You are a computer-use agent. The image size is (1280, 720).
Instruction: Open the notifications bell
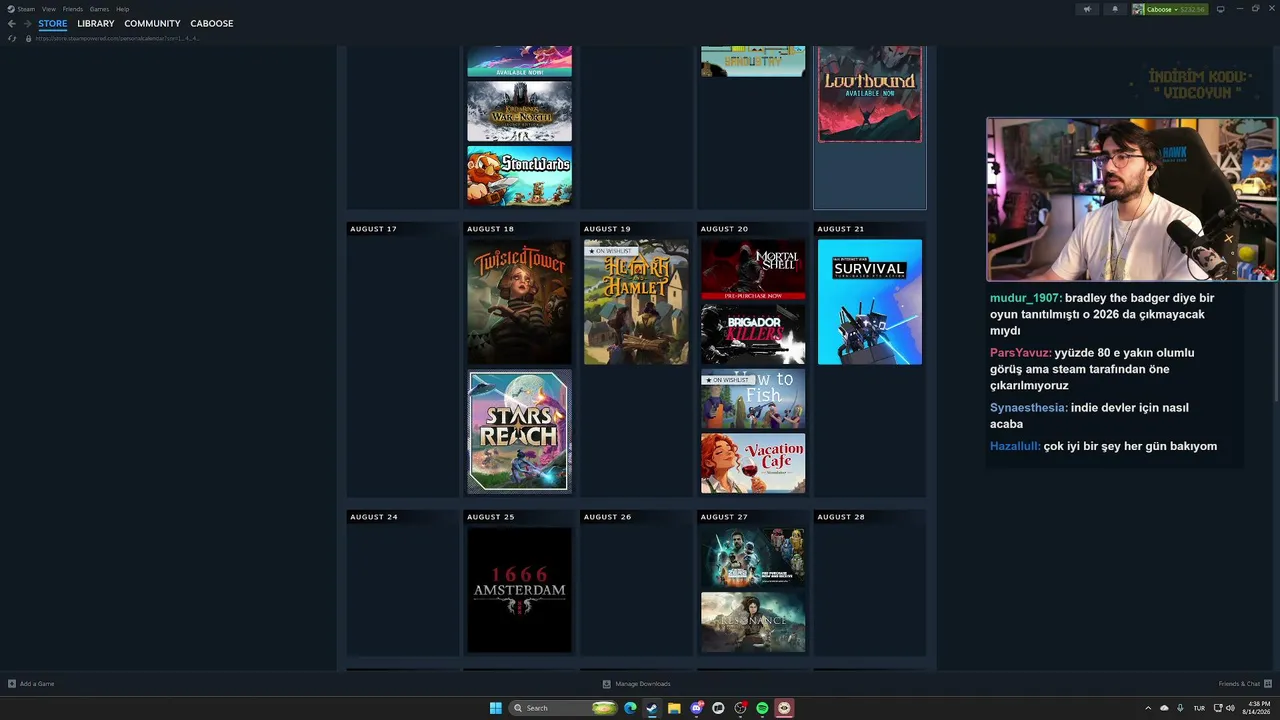point(1115,9)
